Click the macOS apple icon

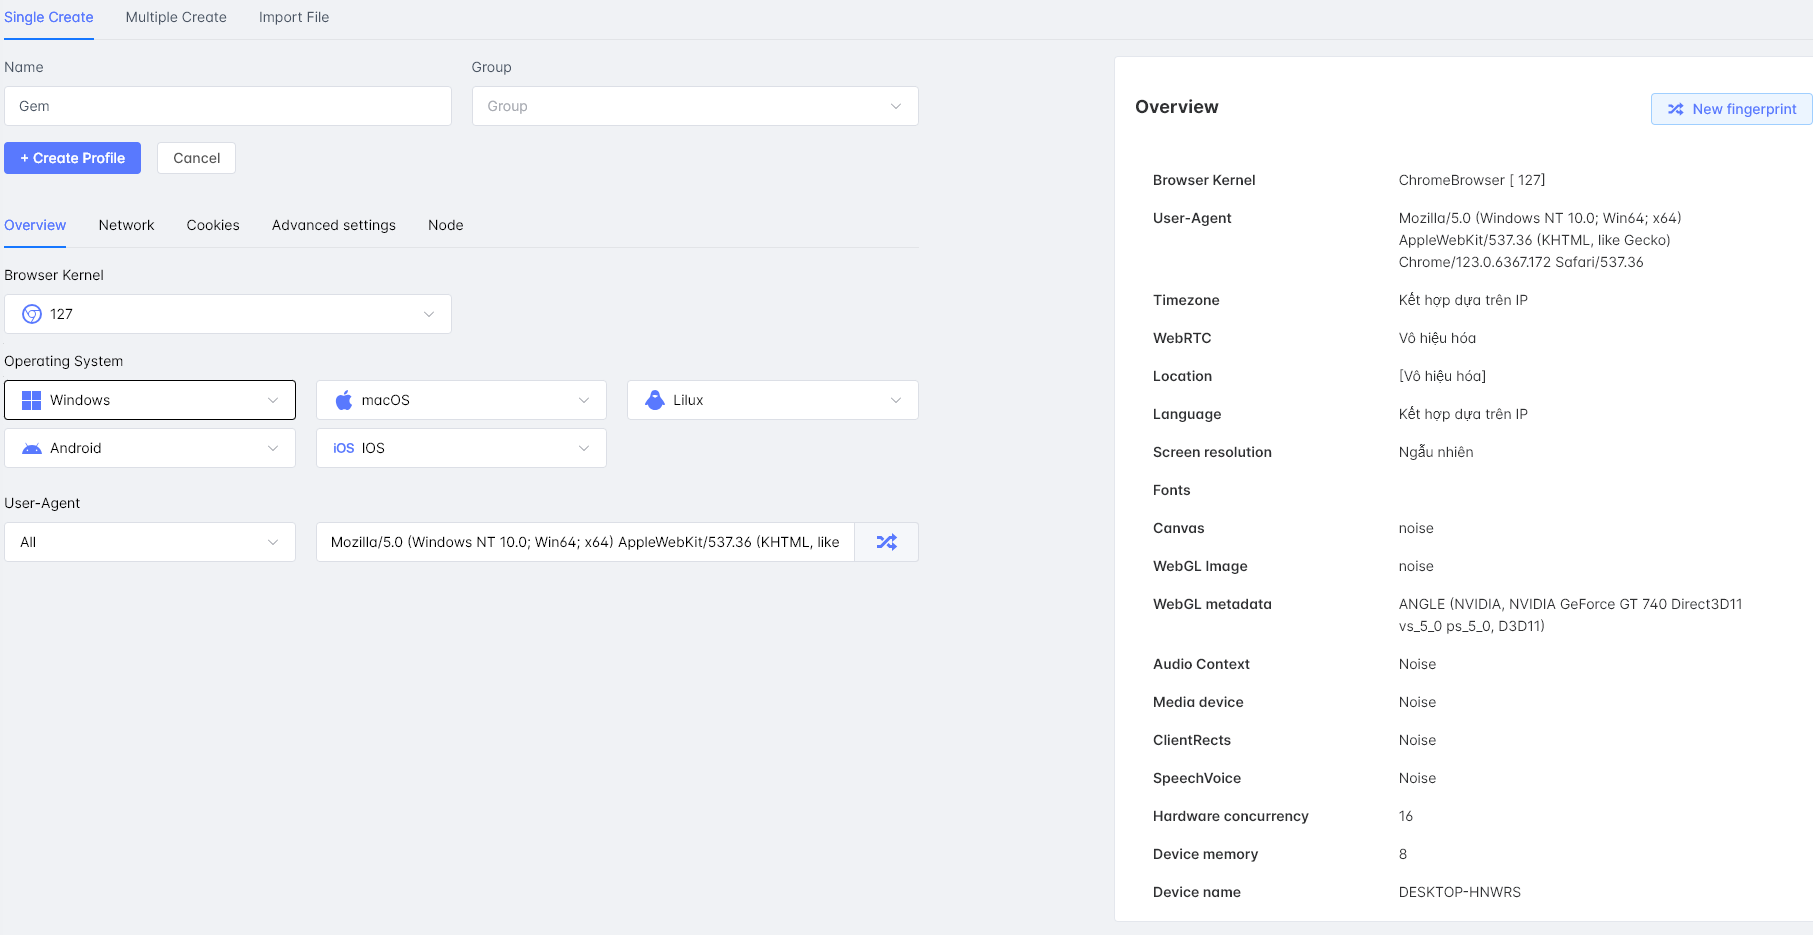(x=344, y=400)
